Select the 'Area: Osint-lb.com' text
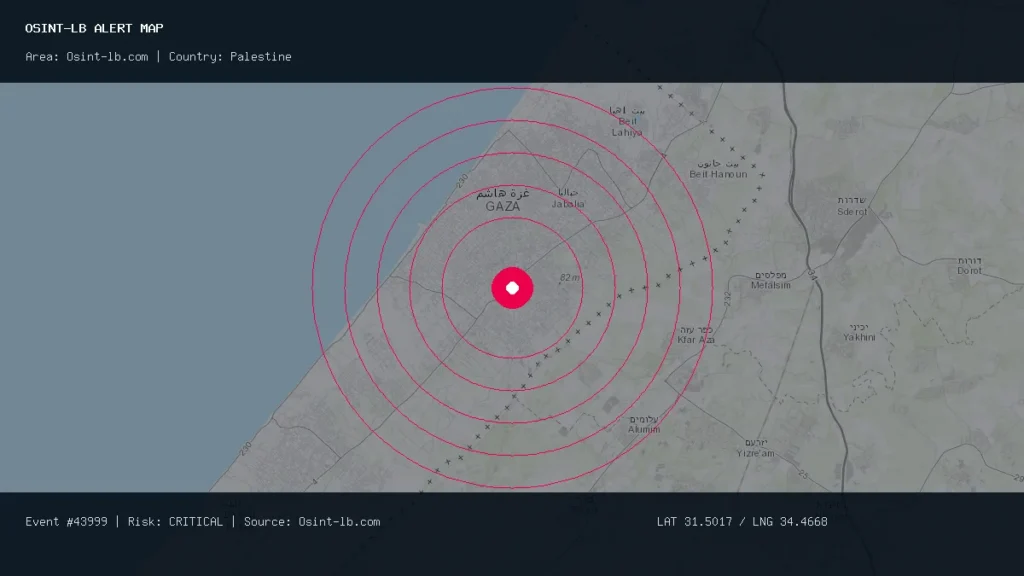The image size is (1024, 576). 87,57
